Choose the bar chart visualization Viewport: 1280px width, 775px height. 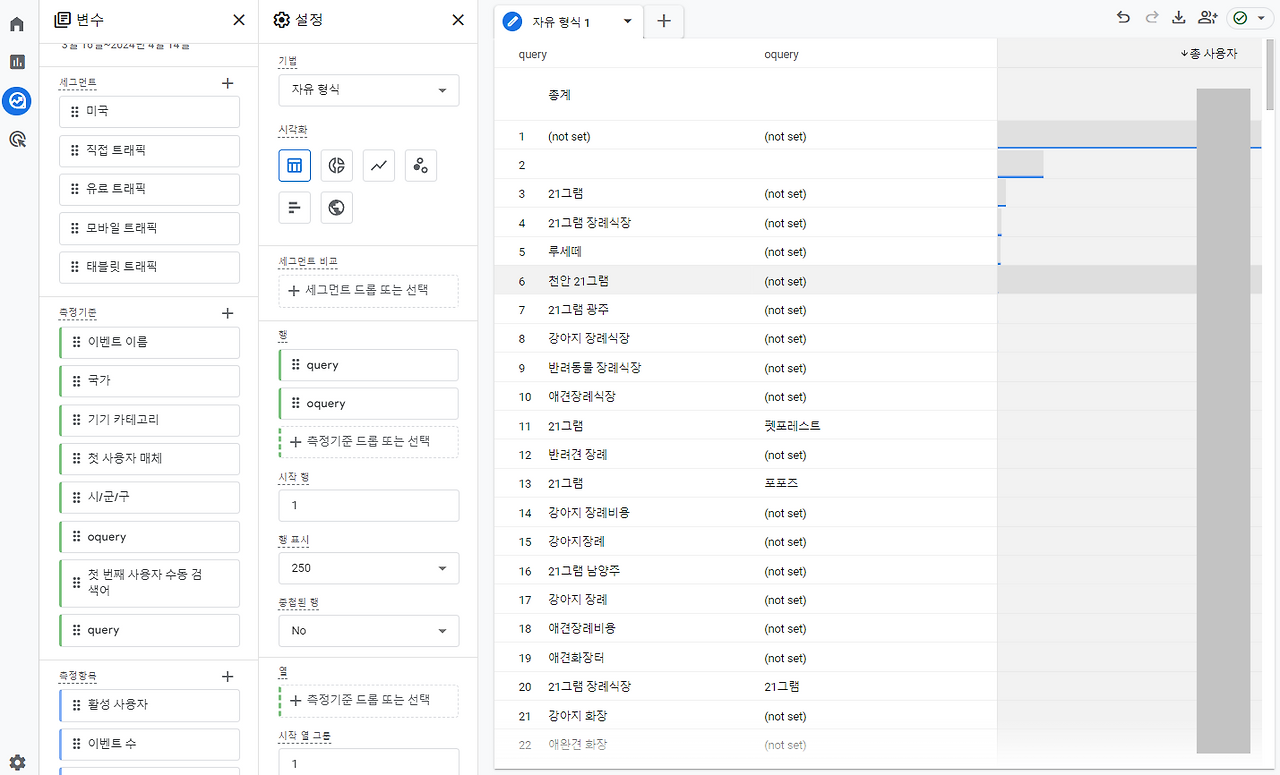(294, 207)
